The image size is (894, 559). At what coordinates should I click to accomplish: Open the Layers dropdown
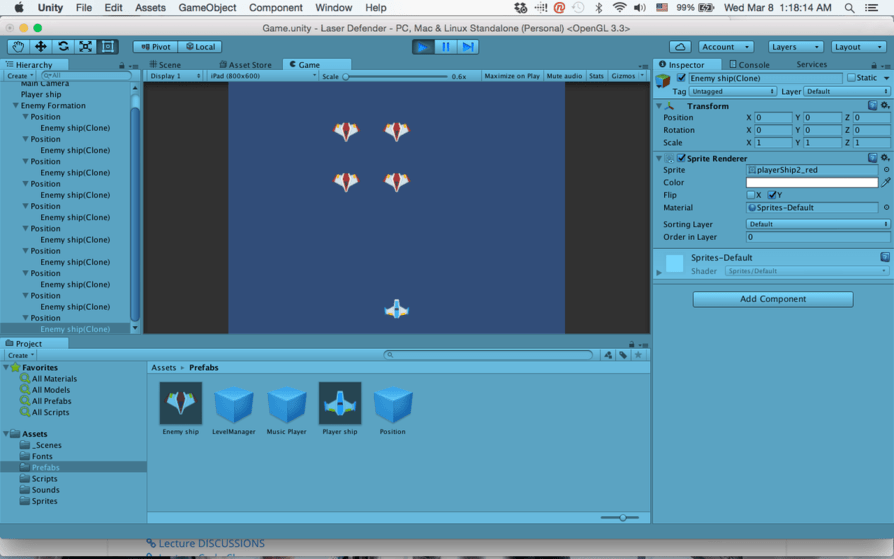coord(795,47)
